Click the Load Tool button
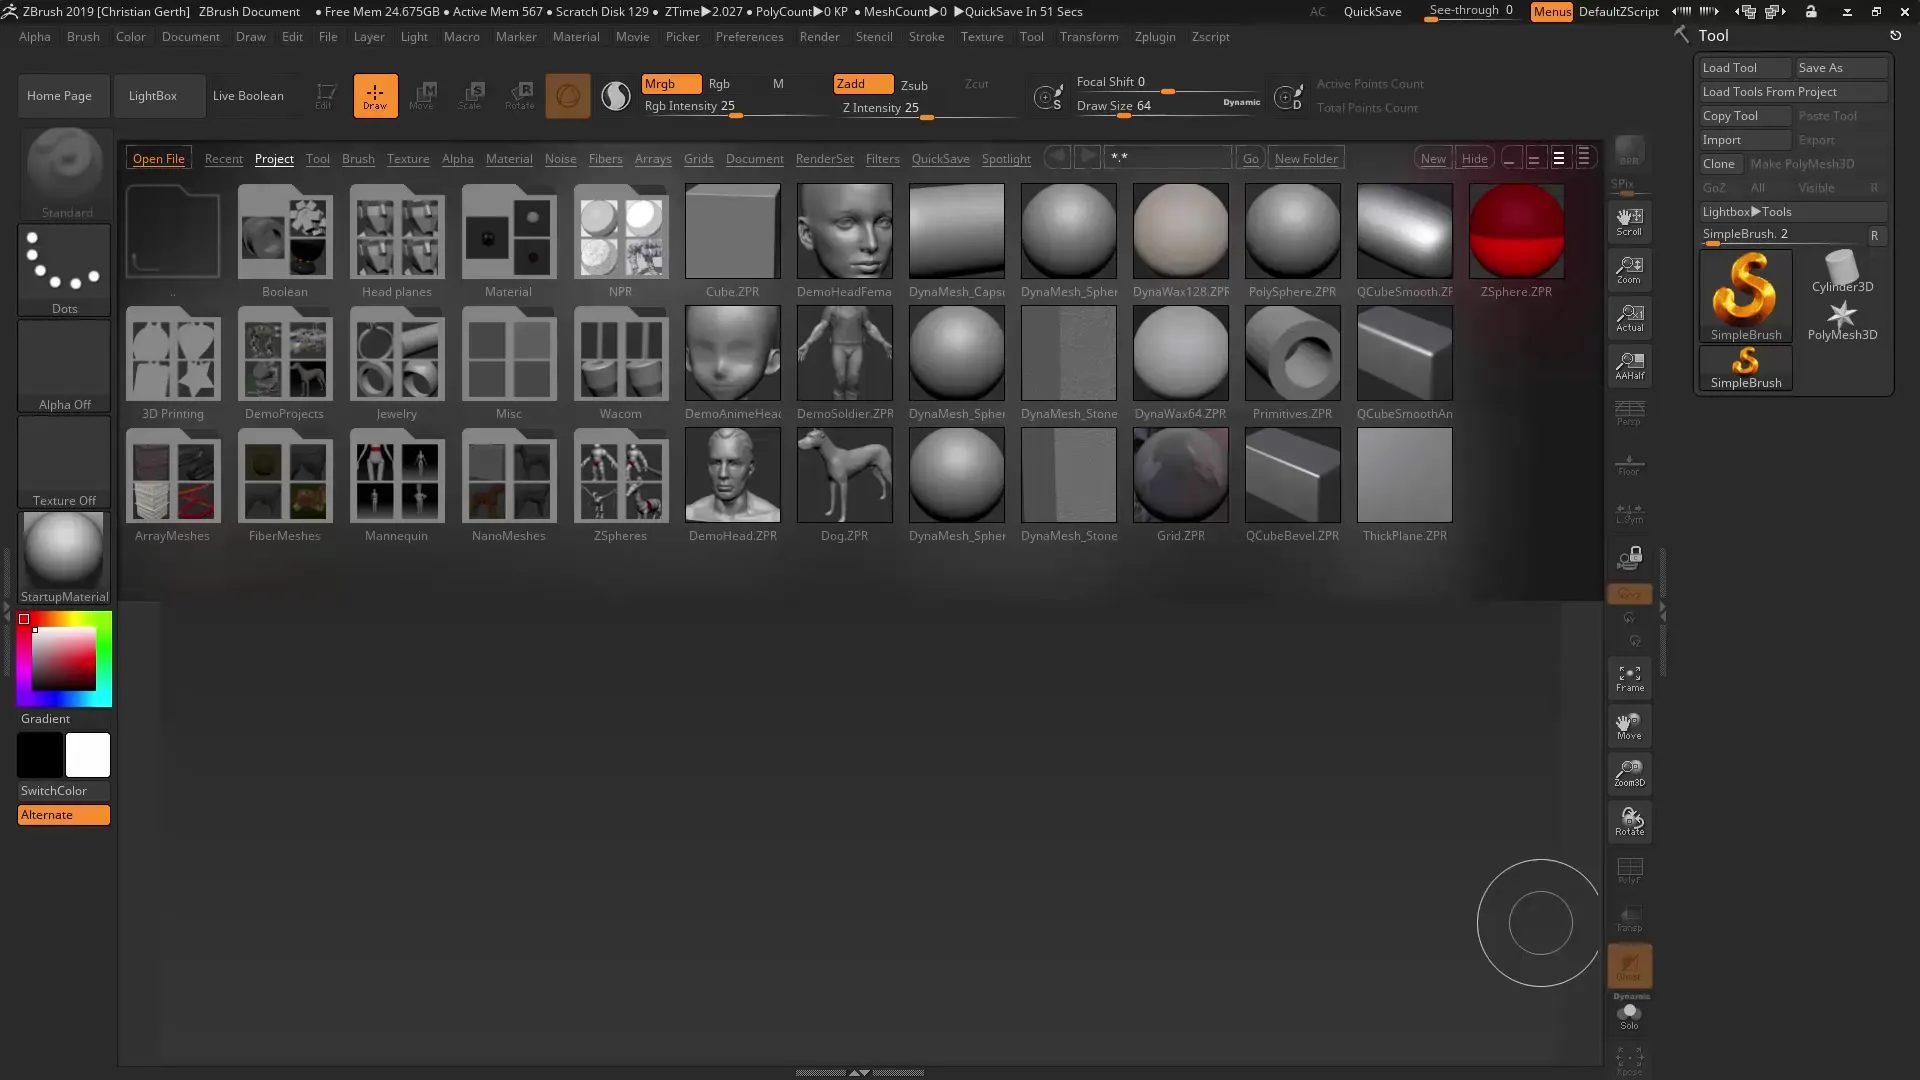 point(1745,68)
